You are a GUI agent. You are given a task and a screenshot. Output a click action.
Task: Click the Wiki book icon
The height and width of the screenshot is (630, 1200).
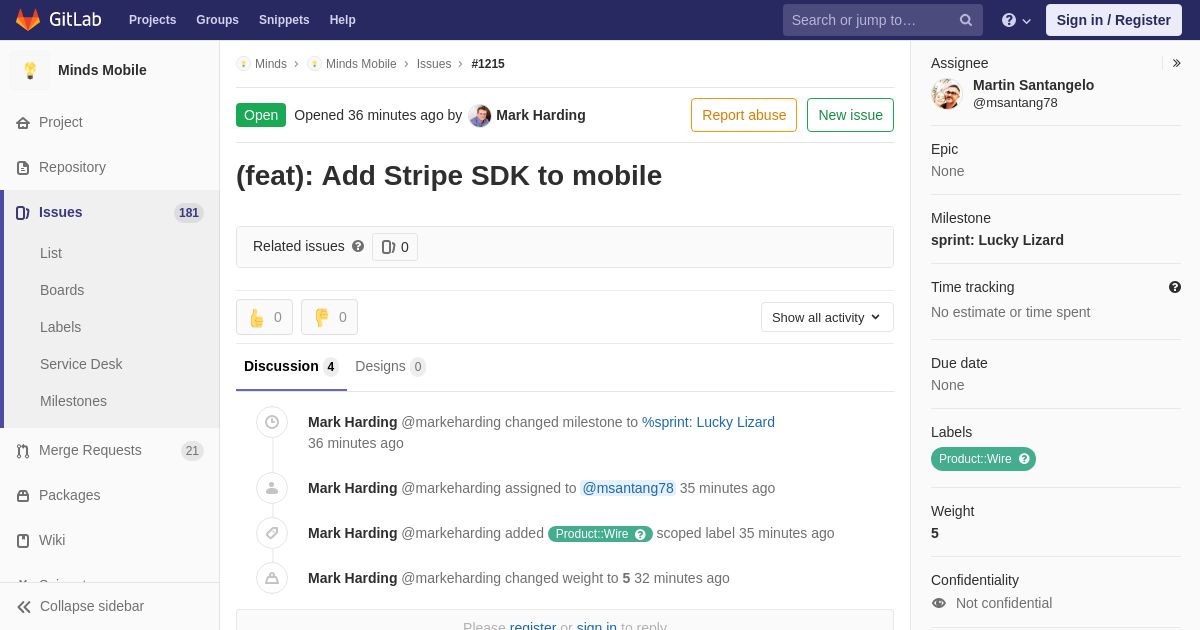tap(23, 541)
